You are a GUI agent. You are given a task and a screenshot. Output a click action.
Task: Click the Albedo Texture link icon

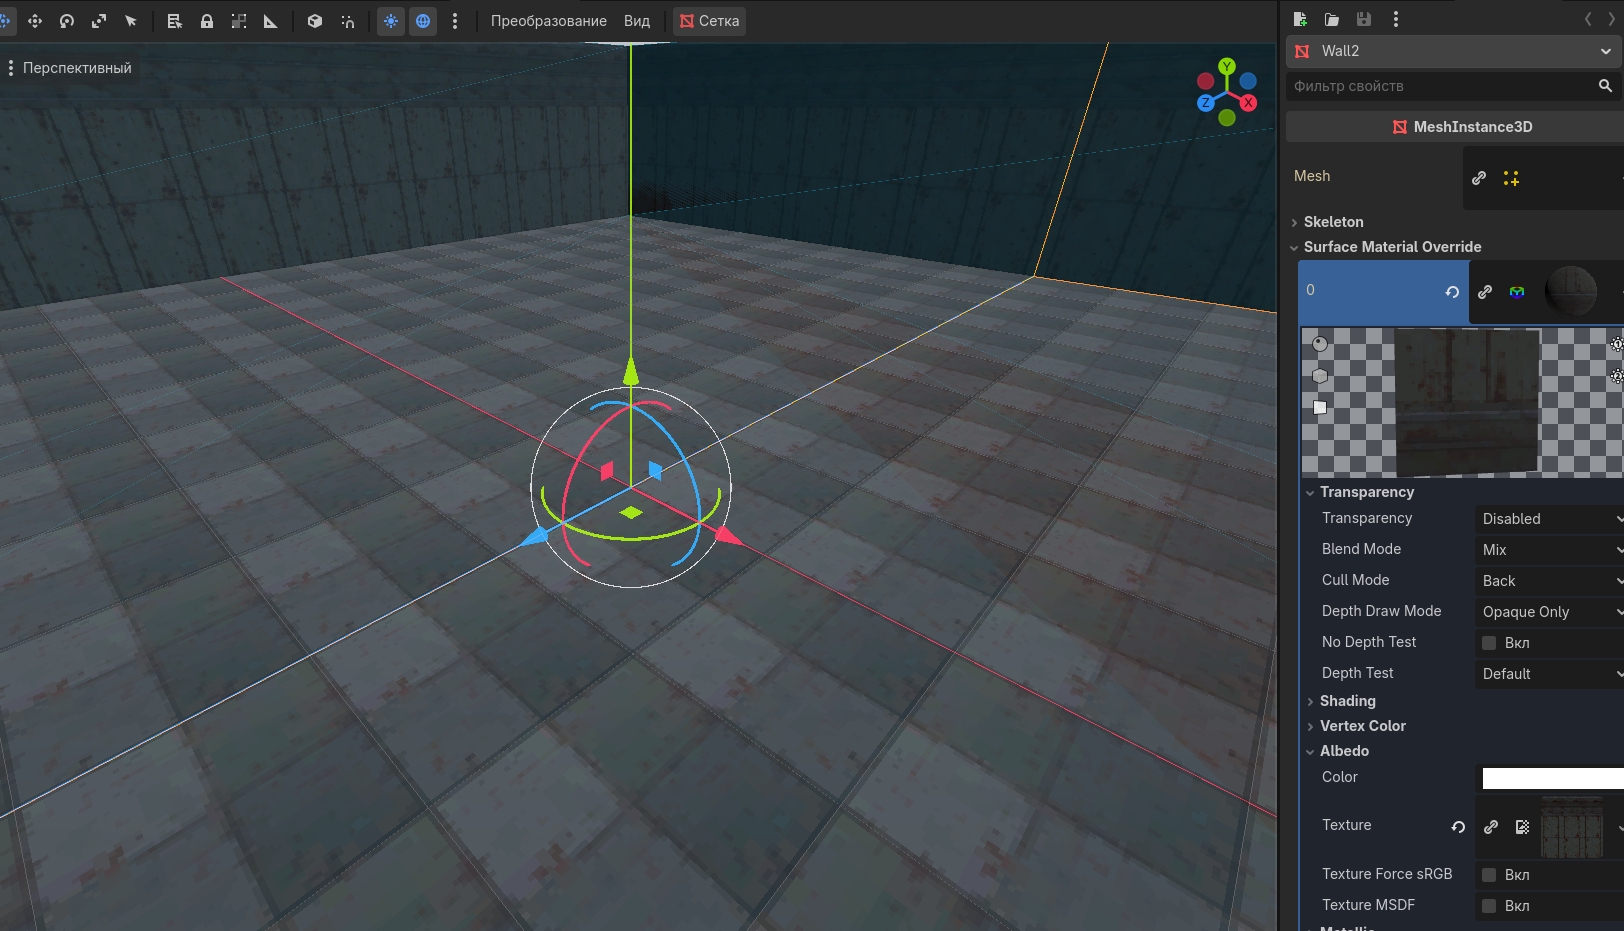(x=1491, y=827)
